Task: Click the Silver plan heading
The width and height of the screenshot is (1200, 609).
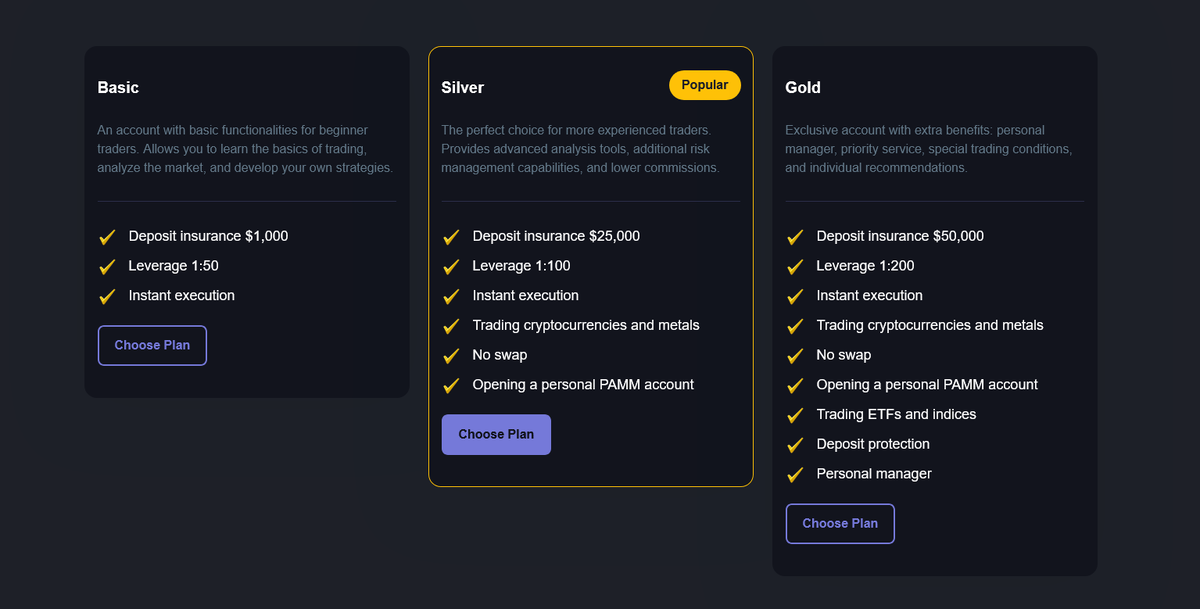Action: [462, 88]
